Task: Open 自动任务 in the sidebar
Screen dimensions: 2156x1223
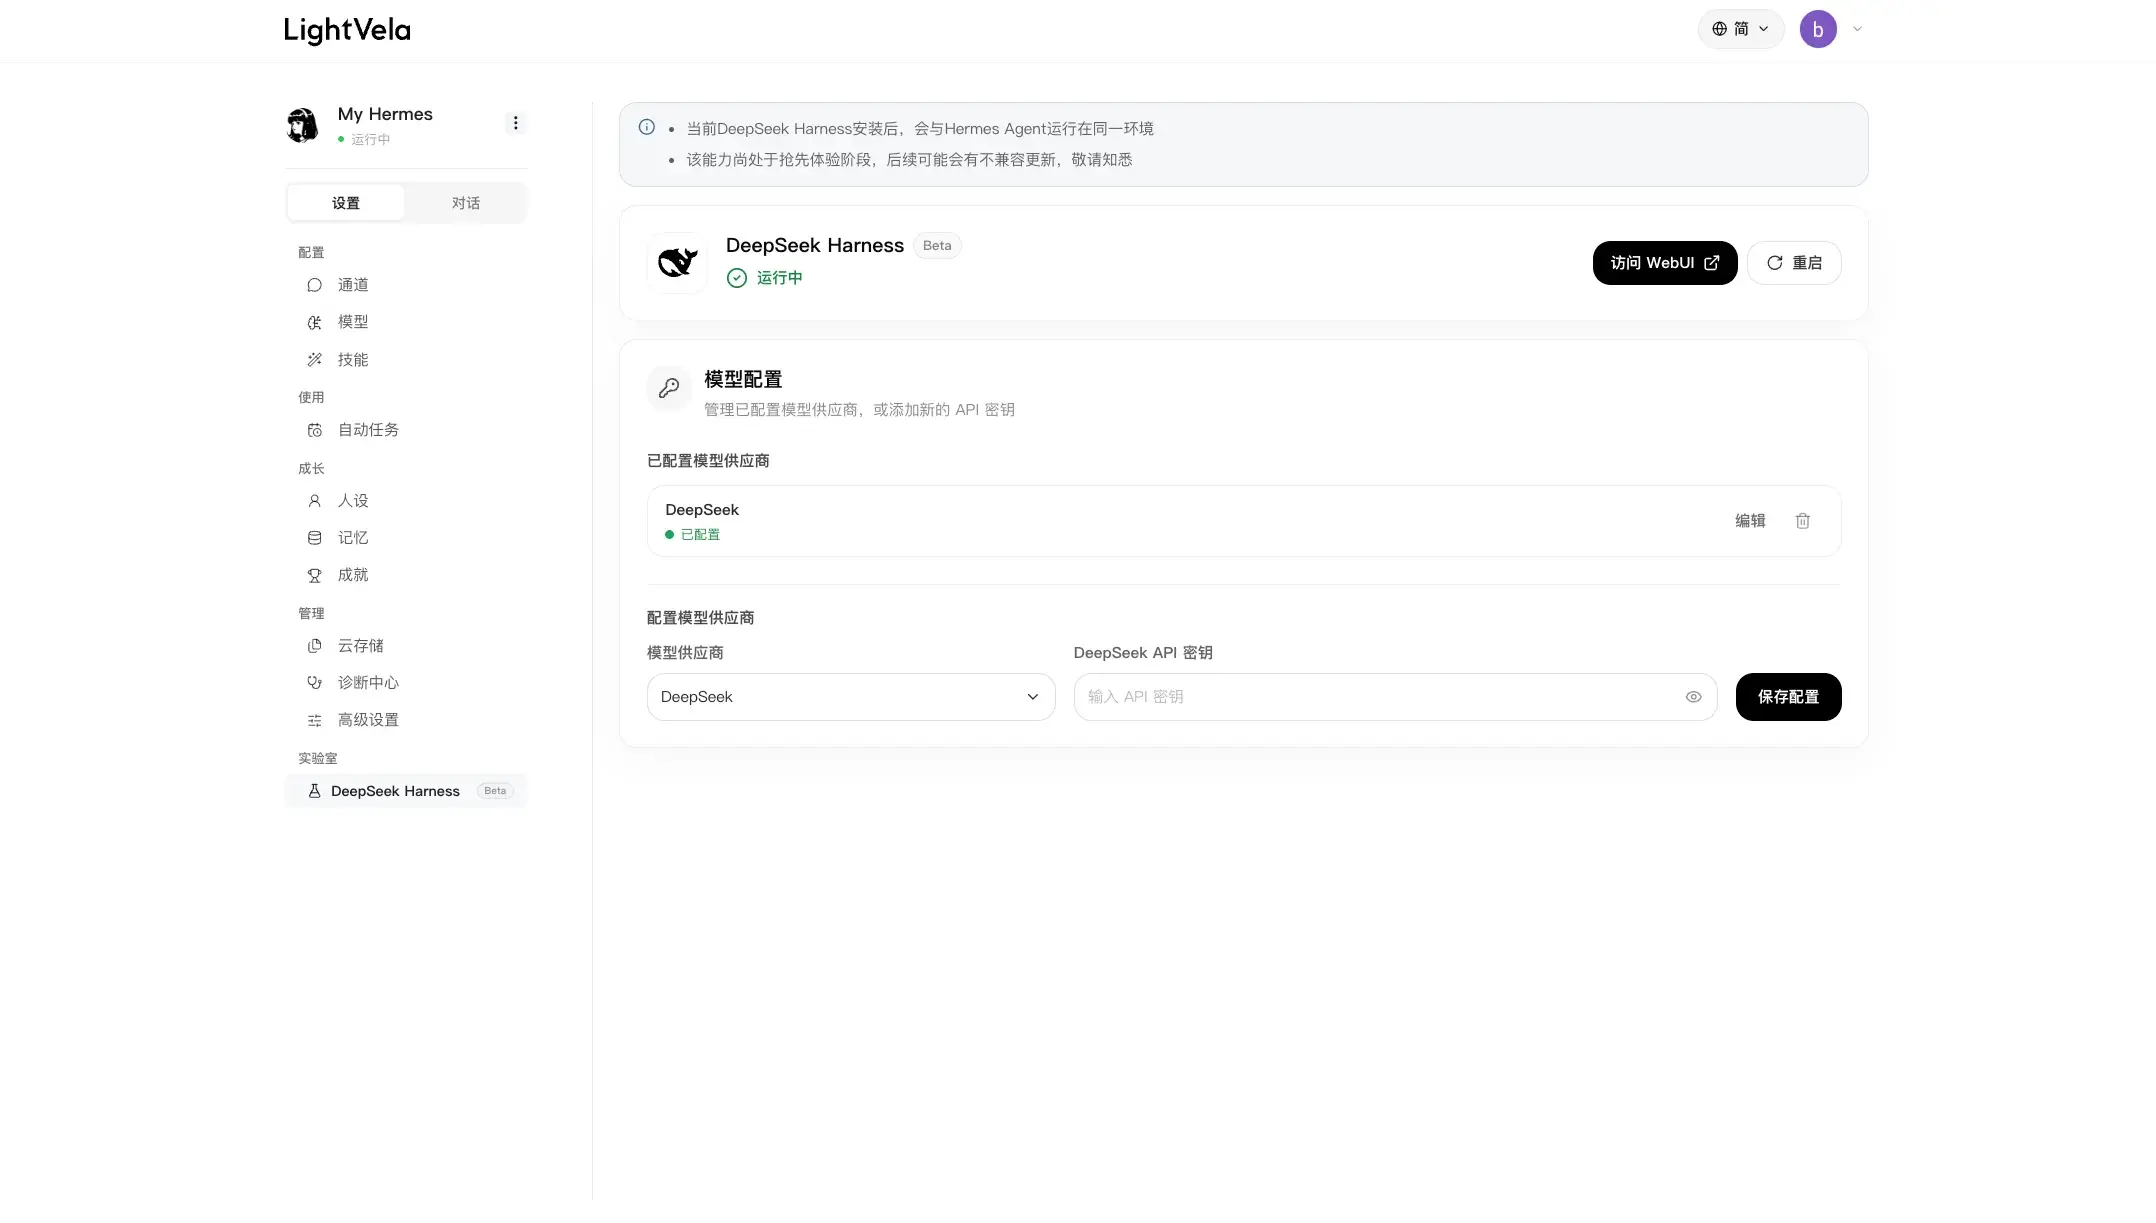Action: pyautogui.click(x=405, y=430)
